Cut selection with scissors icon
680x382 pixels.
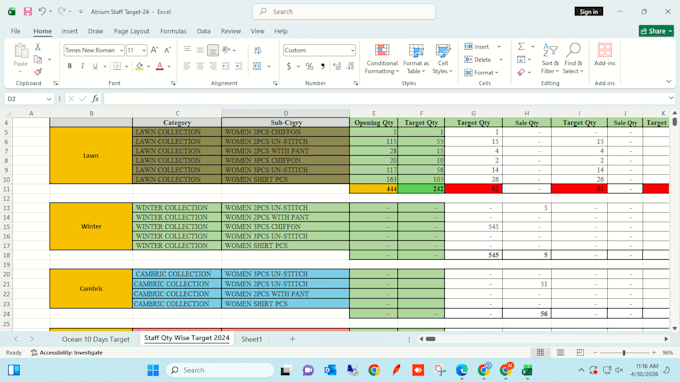click(x=38, y=47)
